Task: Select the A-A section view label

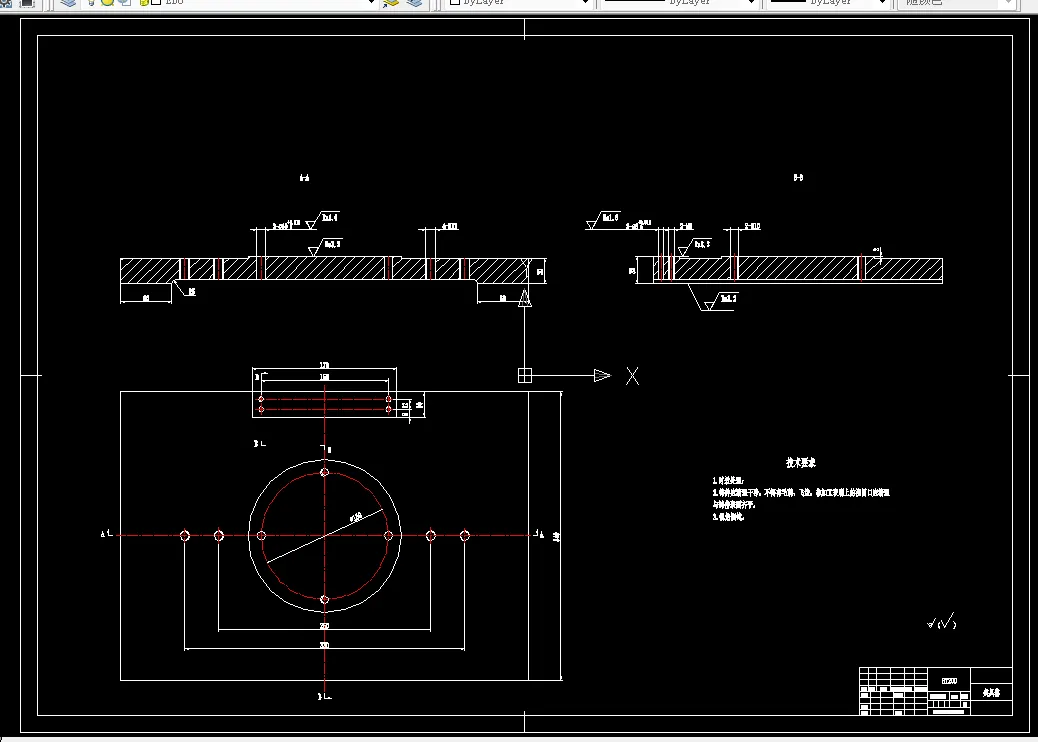Action: click(x=304, y=177)
